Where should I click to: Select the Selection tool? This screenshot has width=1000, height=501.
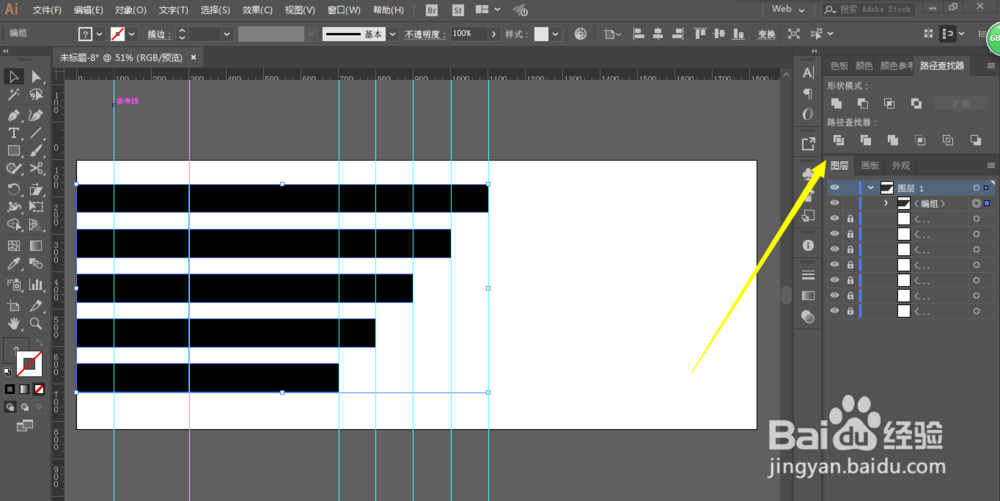coord(13,76)
